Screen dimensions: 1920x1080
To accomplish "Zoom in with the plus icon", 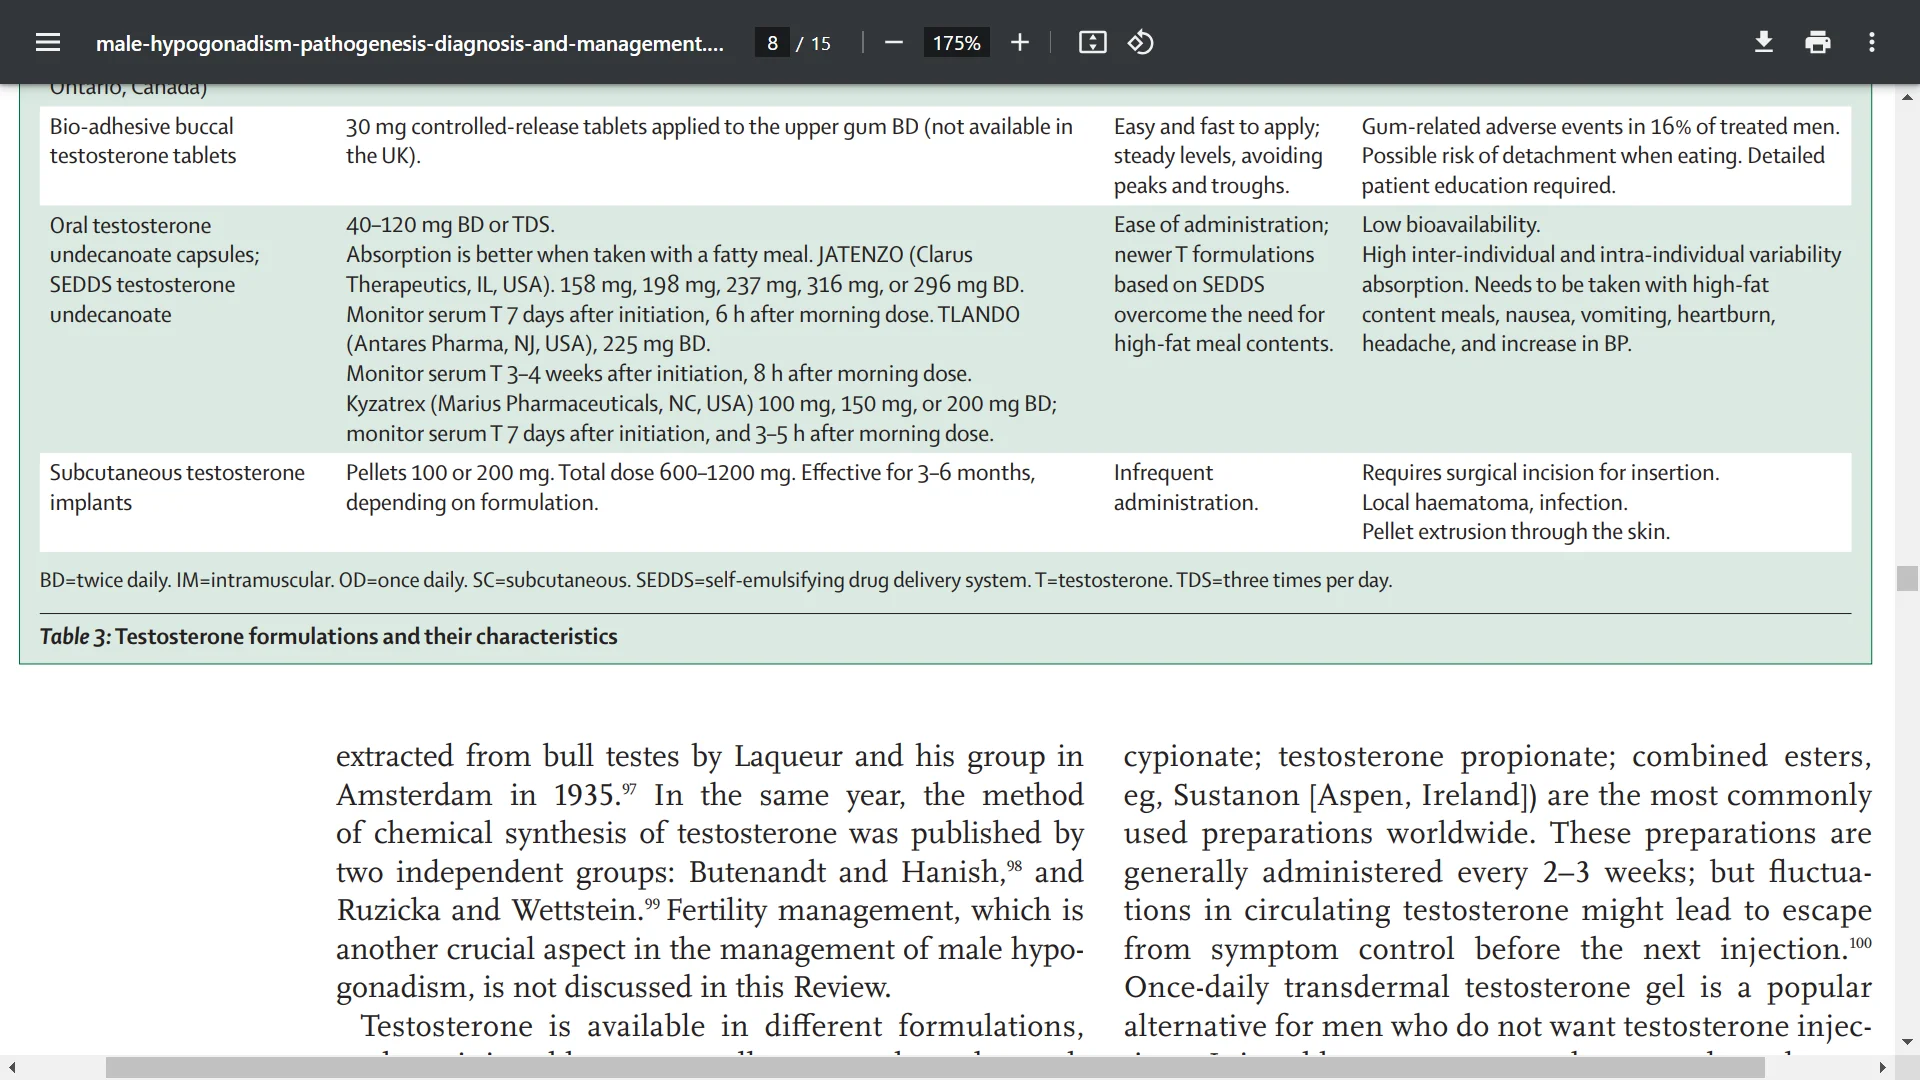I will 1019,42.
